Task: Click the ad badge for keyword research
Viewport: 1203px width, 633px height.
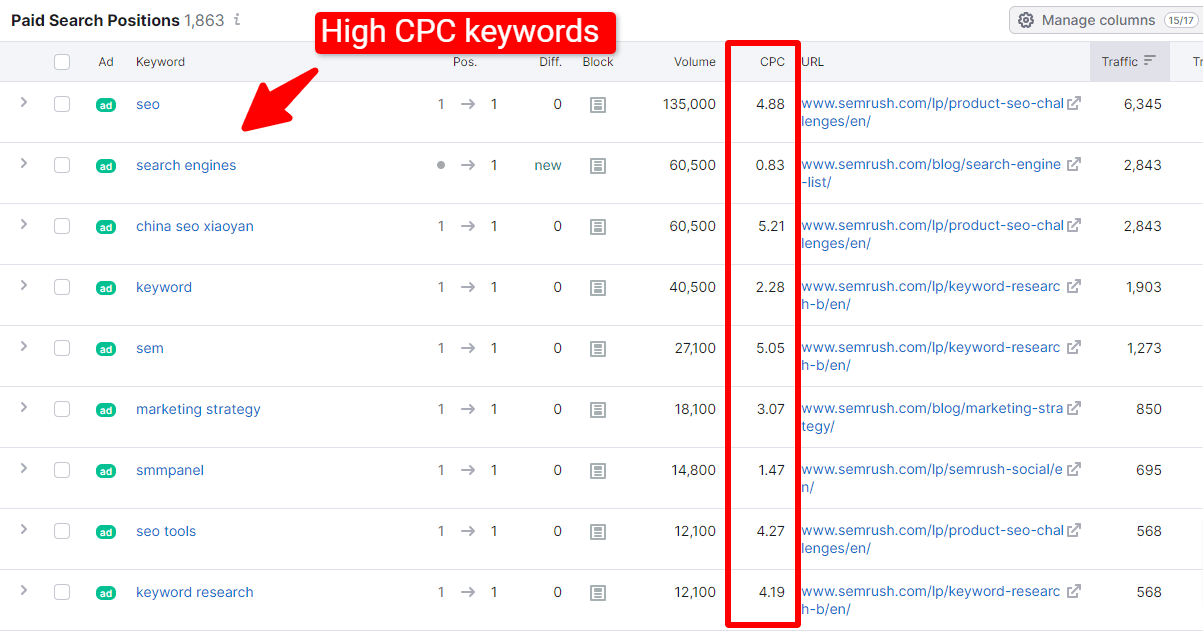Action: coord(106,593)
